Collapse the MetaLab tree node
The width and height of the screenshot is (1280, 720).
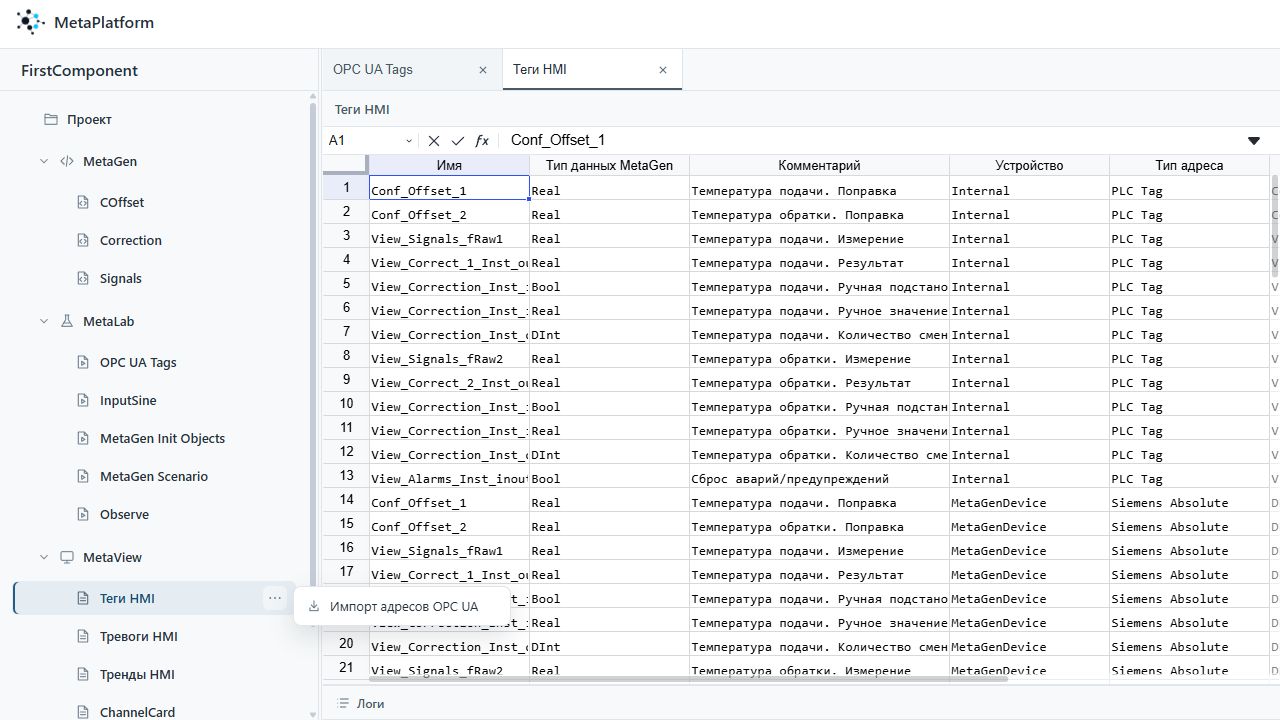tap(44, 321)
